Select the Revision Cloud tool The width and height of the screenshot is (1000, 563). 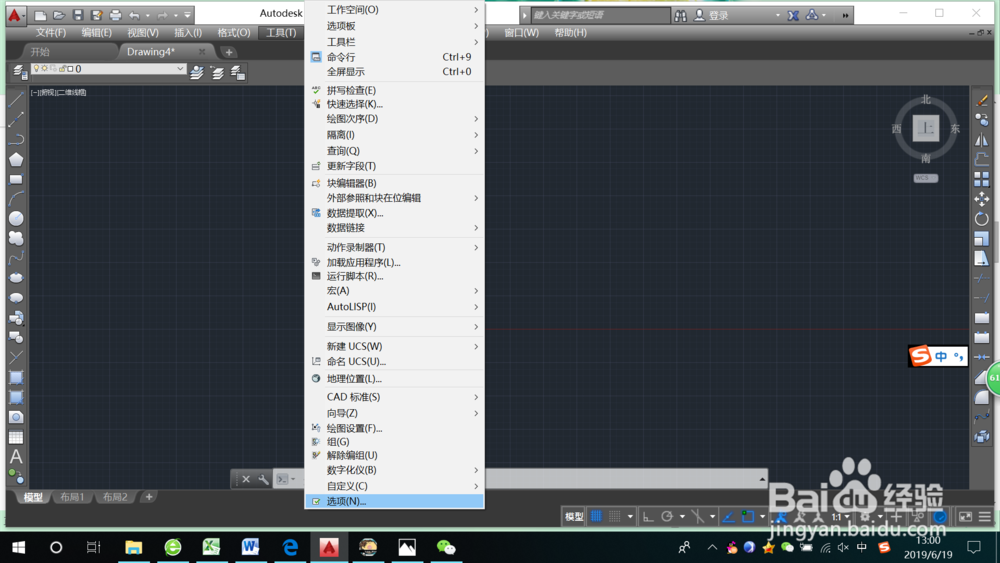16,238
